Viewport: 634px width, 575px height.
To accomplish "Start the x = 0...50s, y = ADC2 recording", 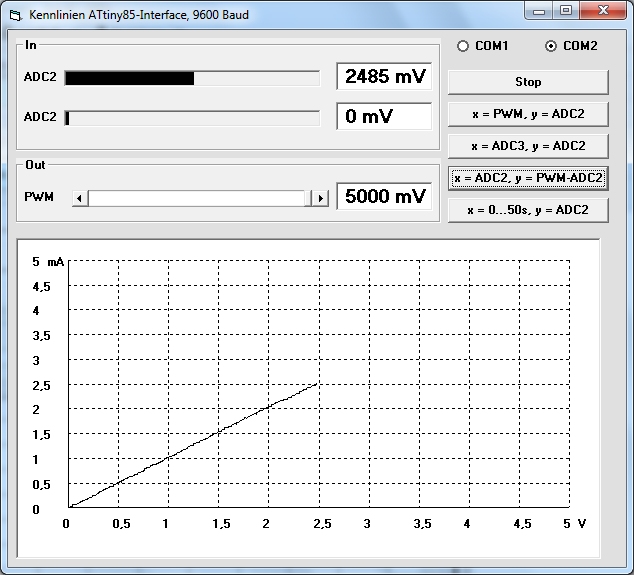I will point(527,210).
